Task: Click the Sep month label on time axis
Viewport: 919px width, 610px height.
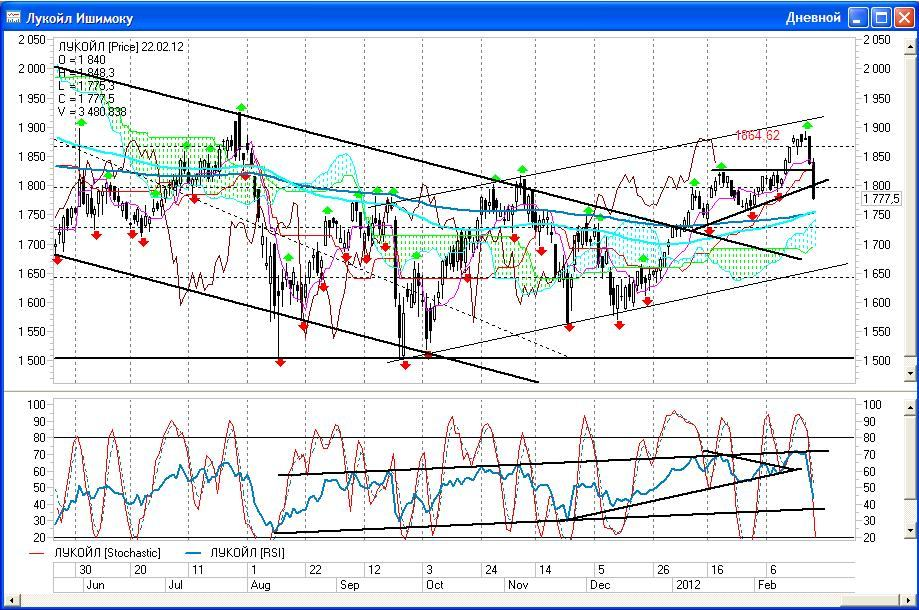Action: [349, 585]
